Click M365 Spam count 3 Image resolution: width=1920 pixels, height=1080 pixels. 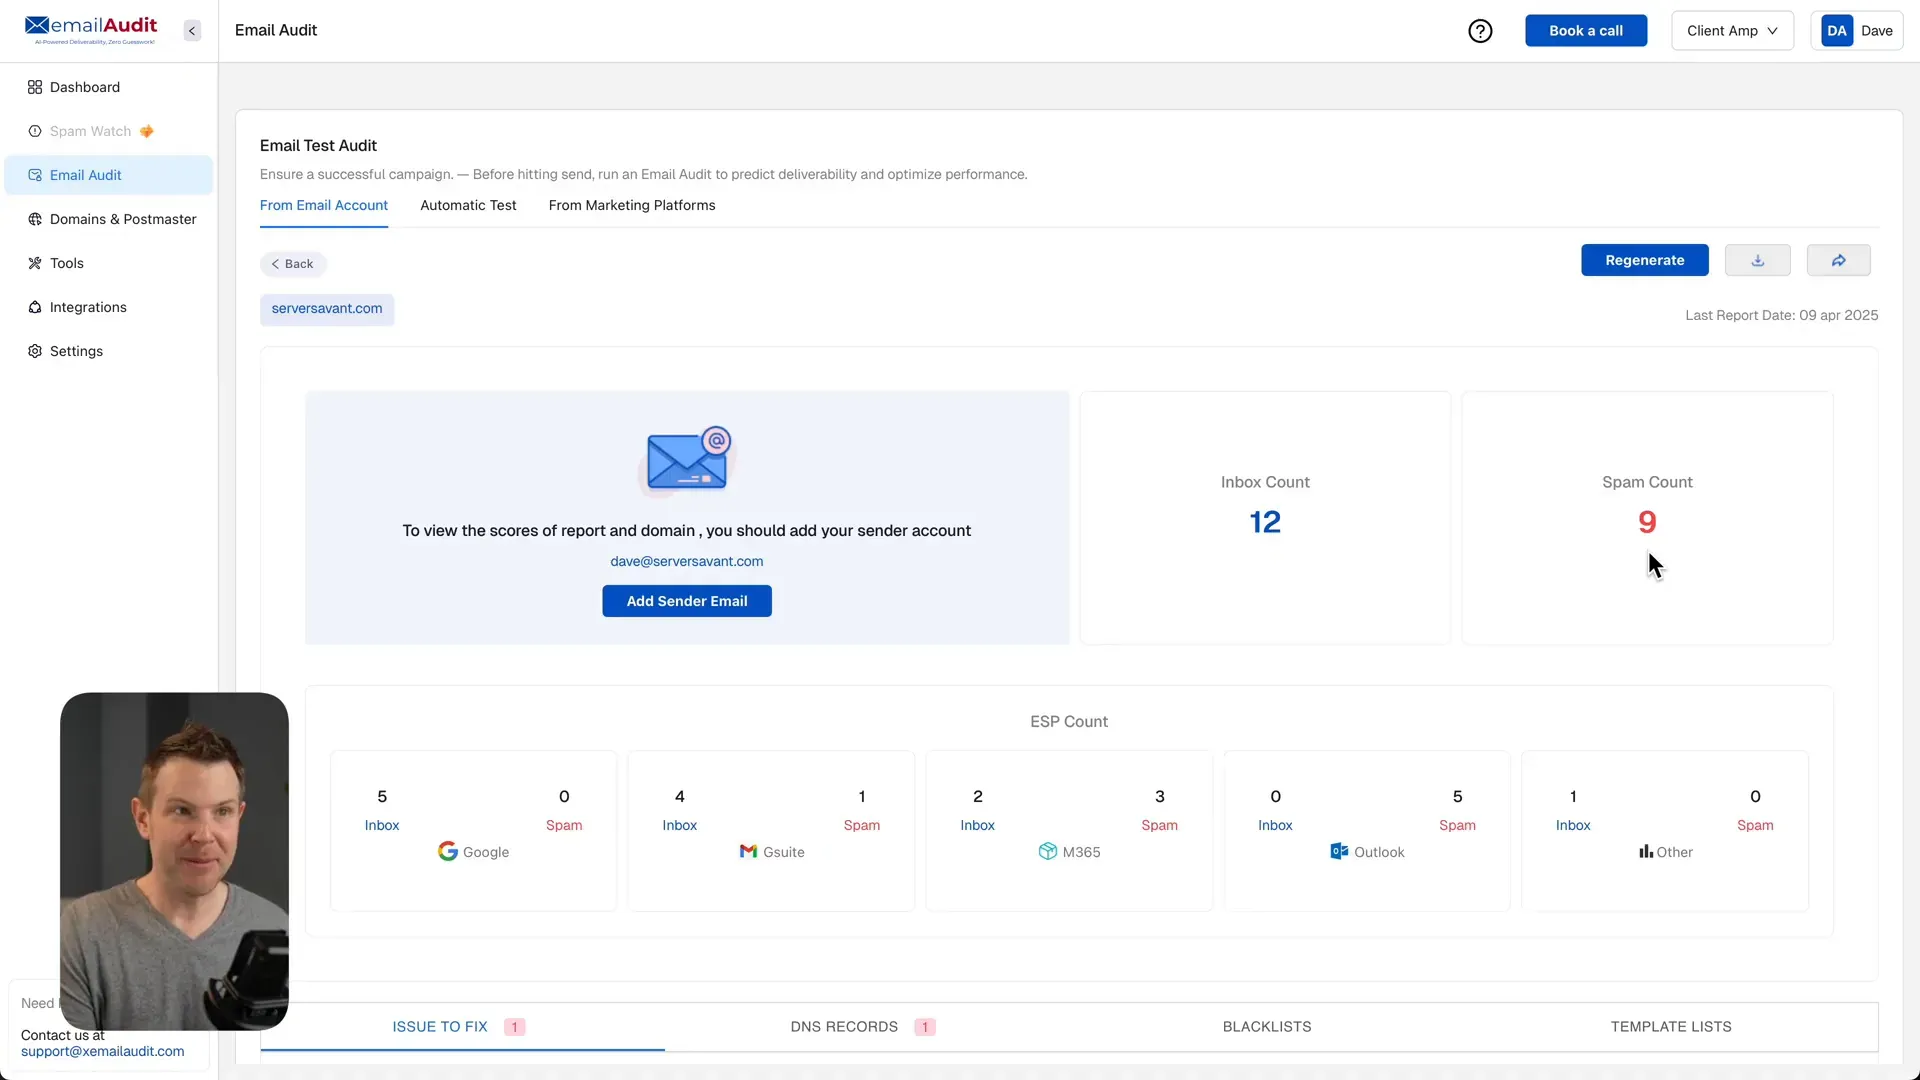1160,797
